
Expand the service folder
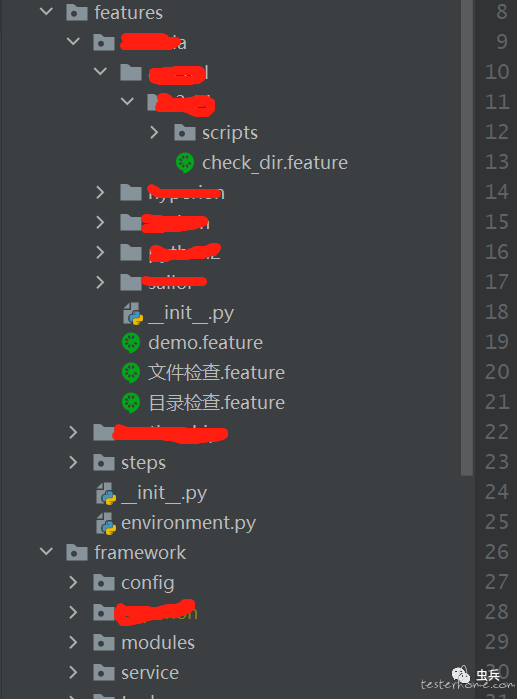click(74, 672)
